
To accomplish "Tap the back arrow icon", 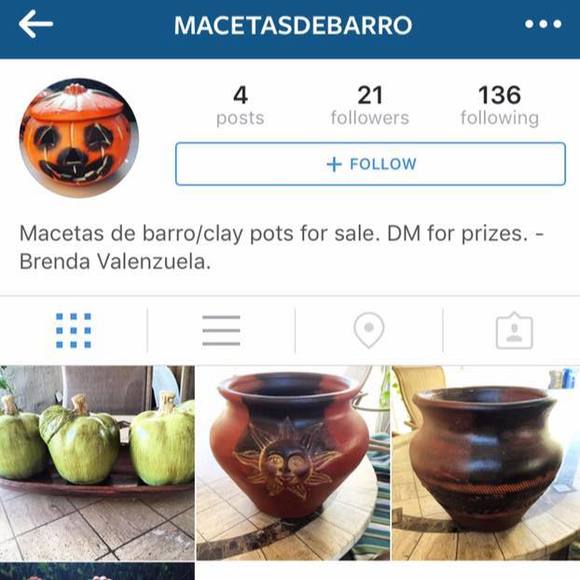I will [36, 24].
